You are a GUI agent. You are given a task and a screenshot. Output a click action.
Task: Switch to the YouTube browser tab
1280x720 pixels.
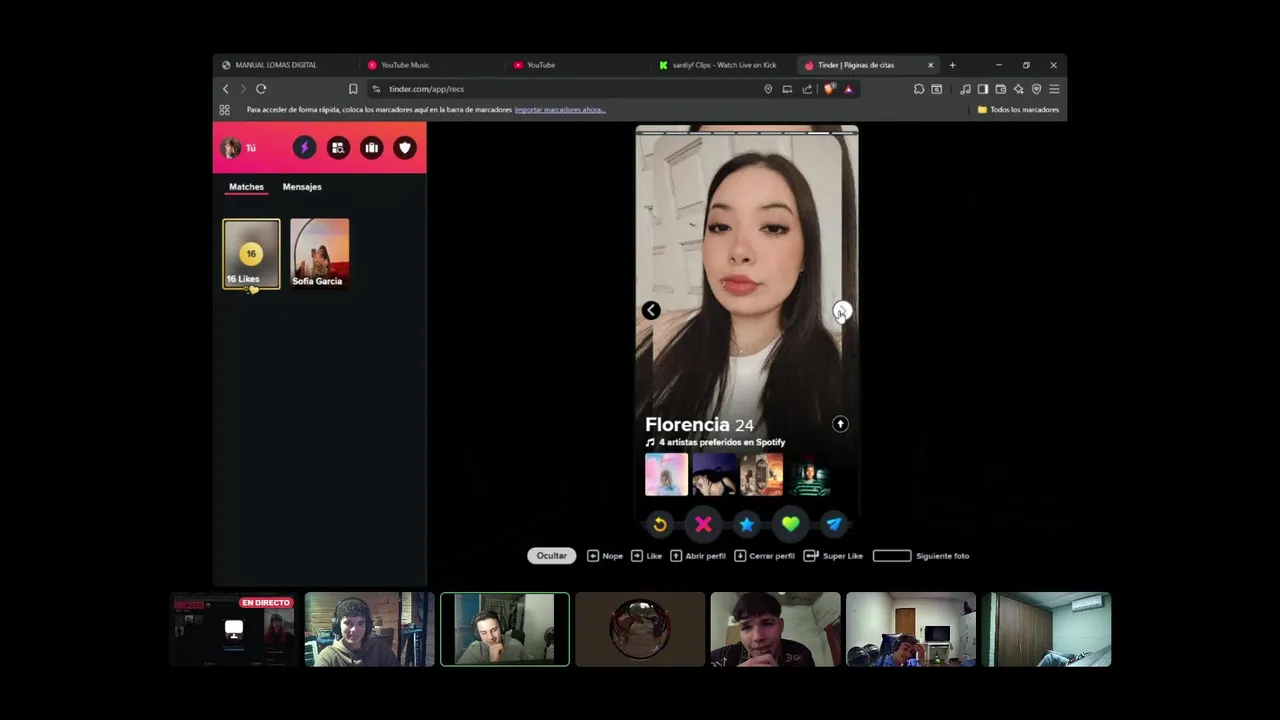click(x=578, y=65)
